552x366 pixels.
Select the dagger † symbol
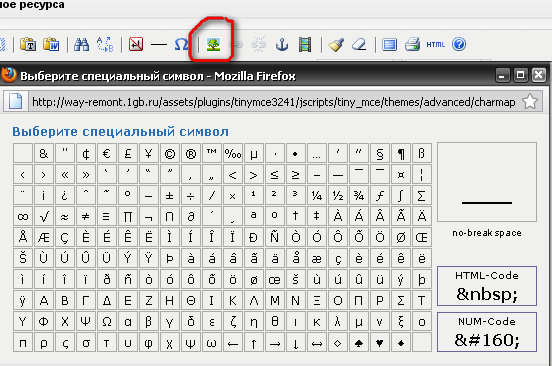point(296,216)
